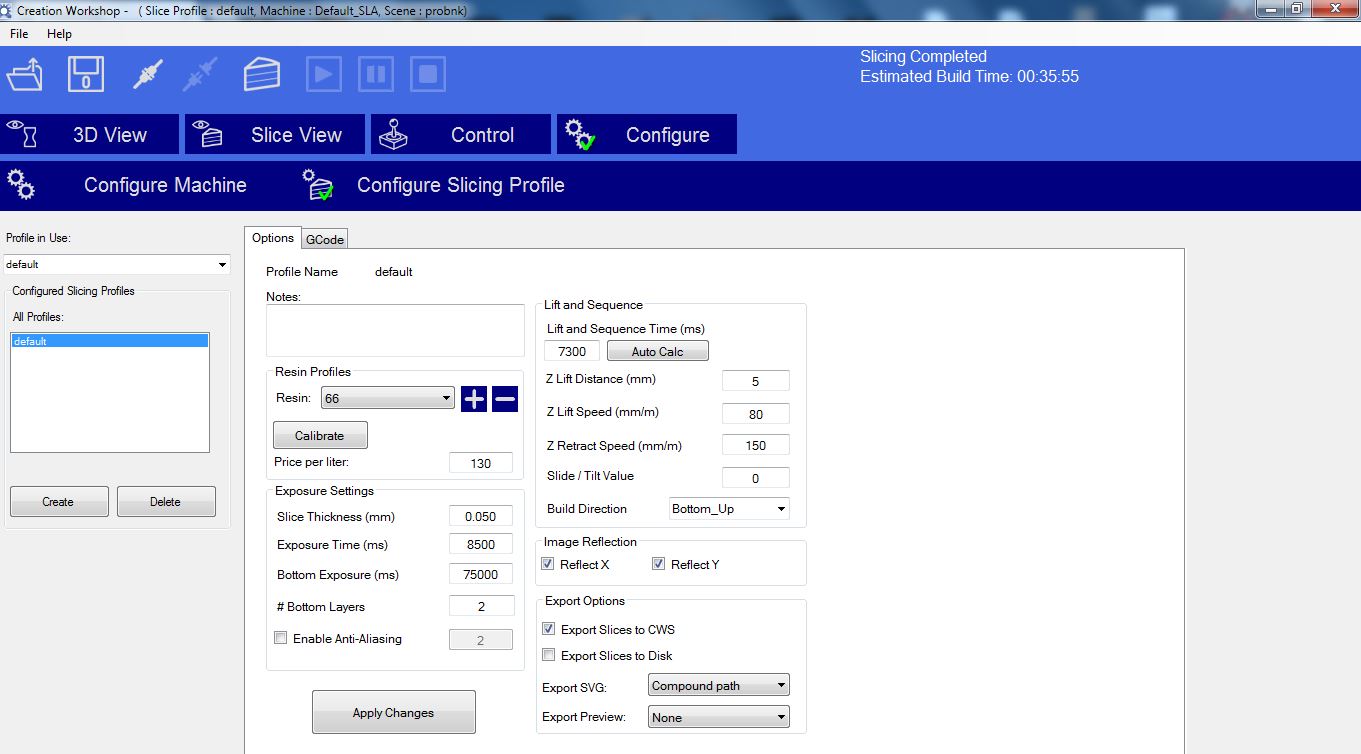
Task: Open the Build Direction dropdown
Action: click(729, 509)
